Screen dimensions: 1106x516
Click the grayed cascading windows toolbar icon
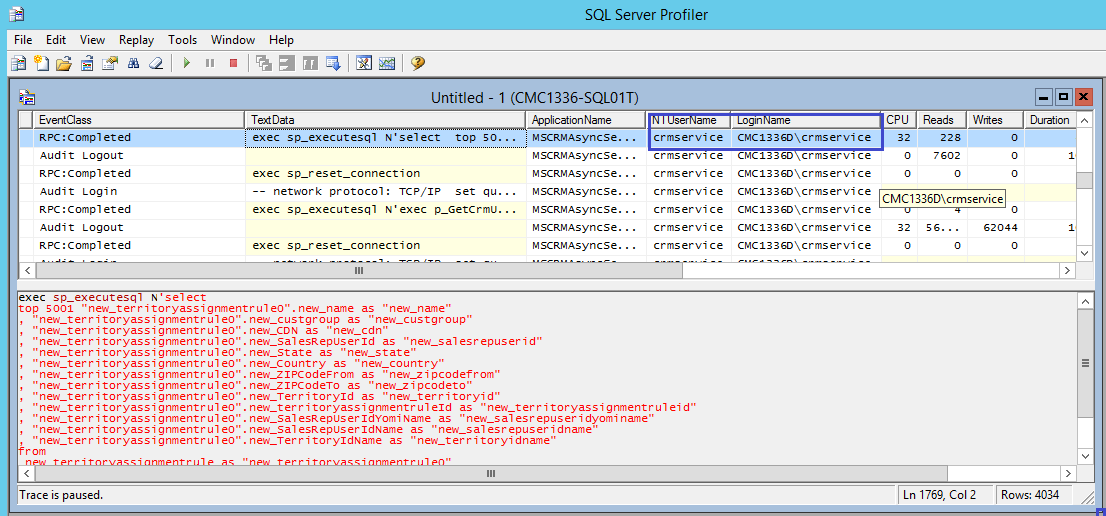point(264,63)
